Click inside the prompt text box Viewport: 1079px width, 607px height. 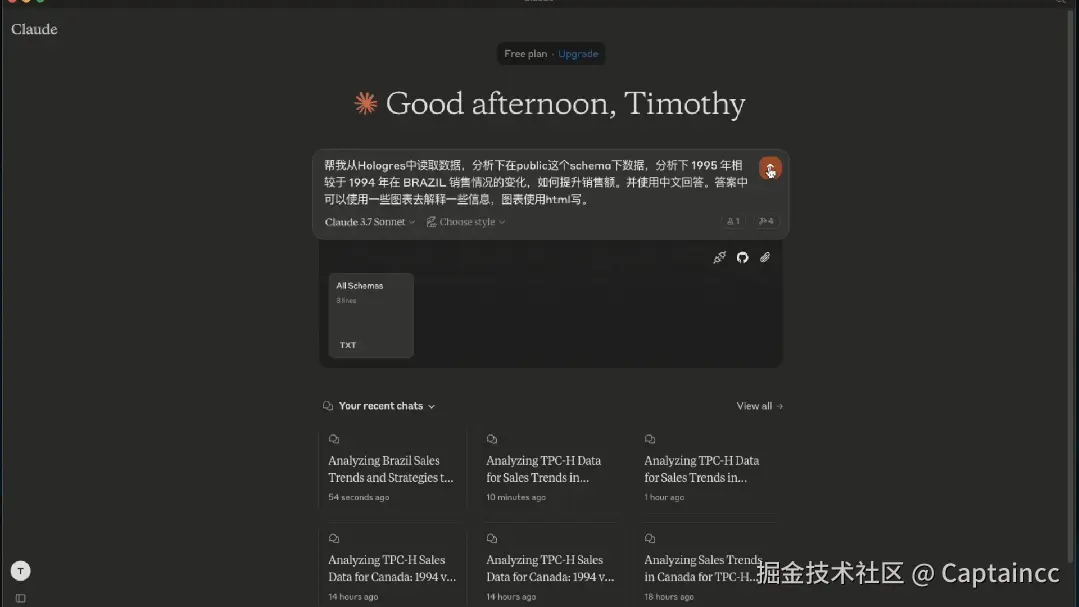(536, 182)
